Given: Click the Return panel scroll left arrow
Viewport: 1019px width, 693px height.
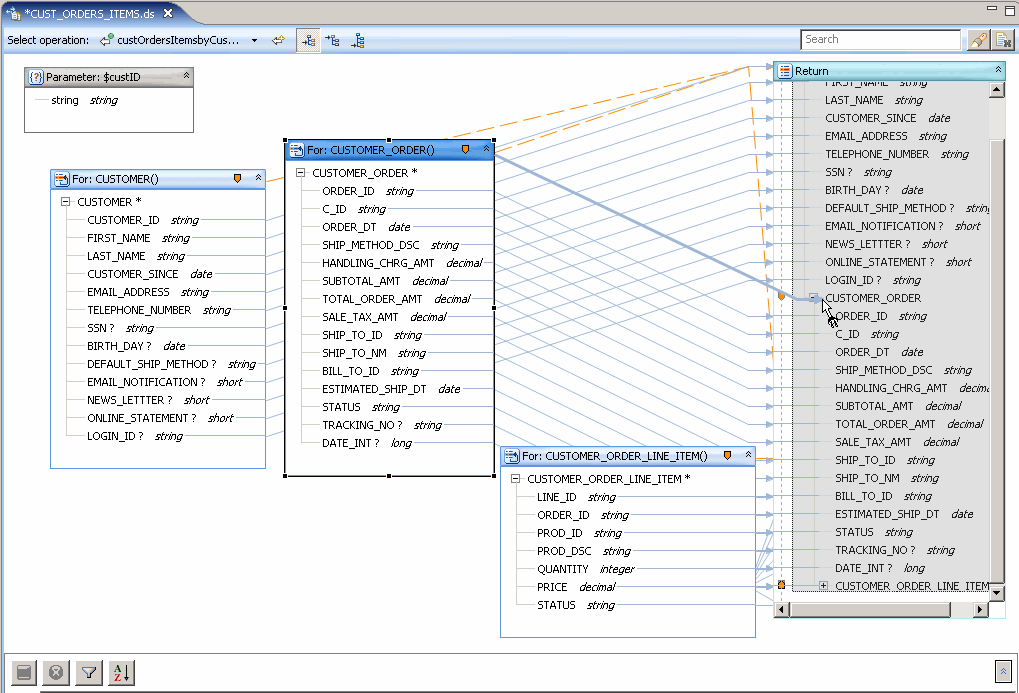Looking at the screenshot, I should click(x=782, y=609).
